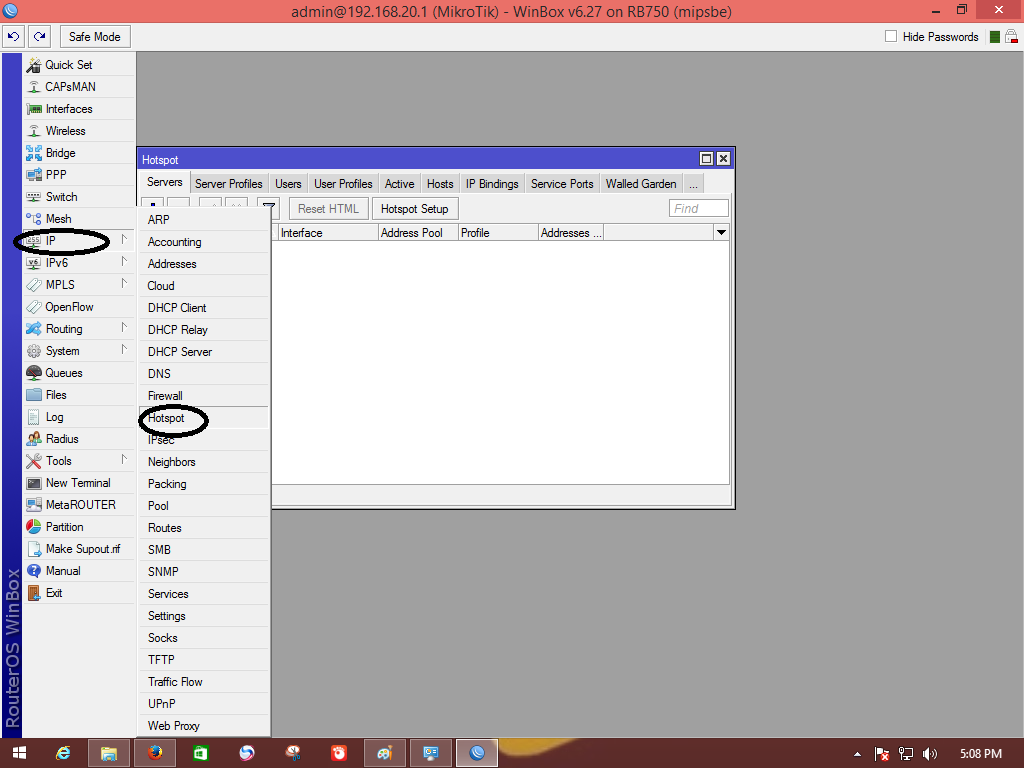1024x768 pixels.
Task: Click the Reset HTML button
Action: [x=328, y=209]
